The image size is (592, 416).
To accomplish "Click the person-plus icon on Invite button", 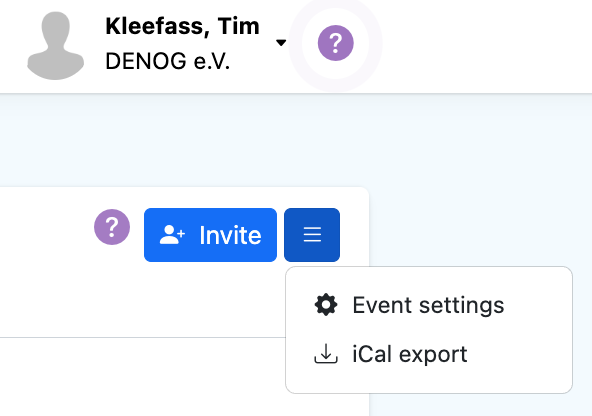I will 172,235.
